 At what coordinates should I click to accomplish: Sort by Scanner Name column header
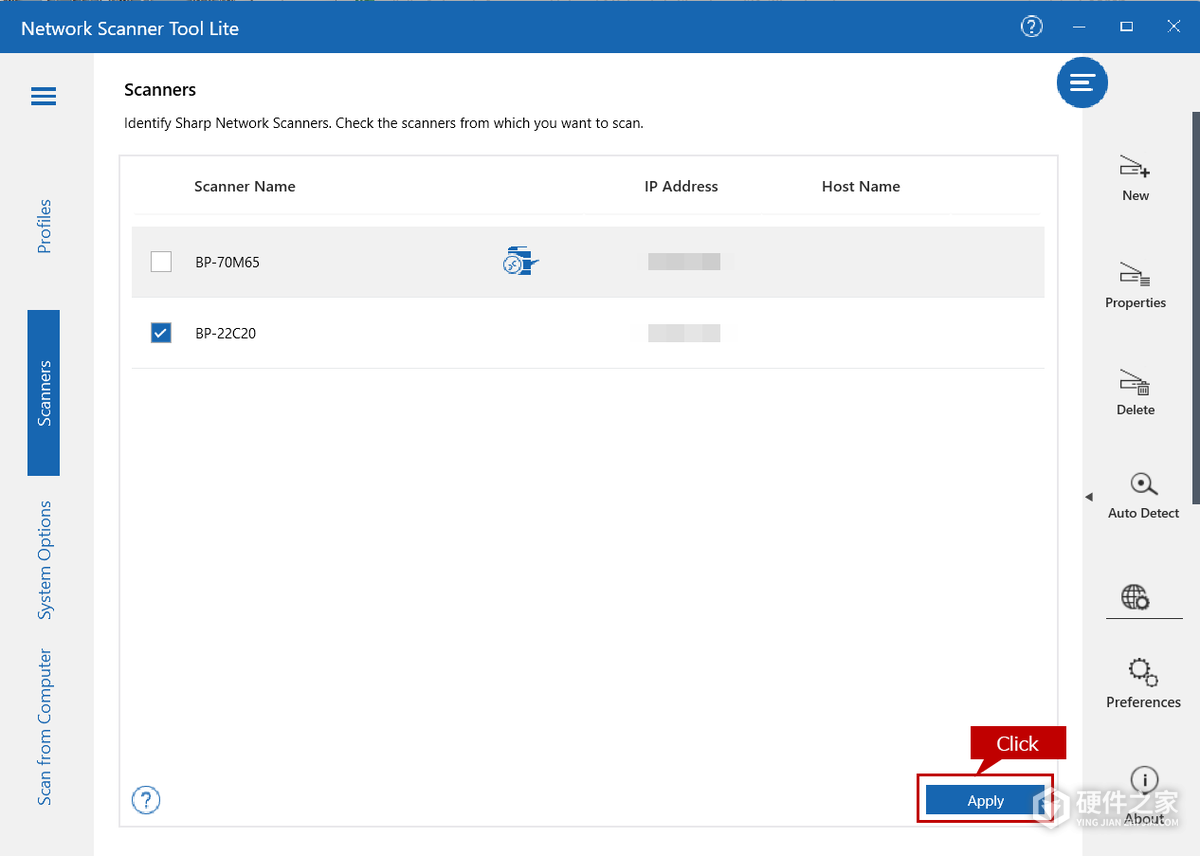[245, 186]
